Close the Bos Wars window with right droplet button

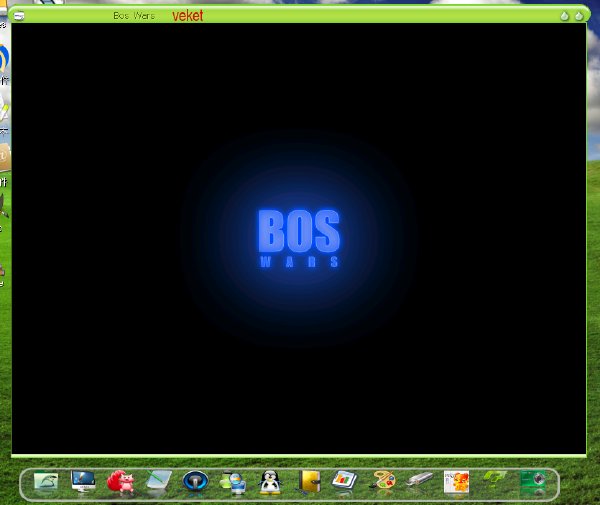tap(579, 16)
